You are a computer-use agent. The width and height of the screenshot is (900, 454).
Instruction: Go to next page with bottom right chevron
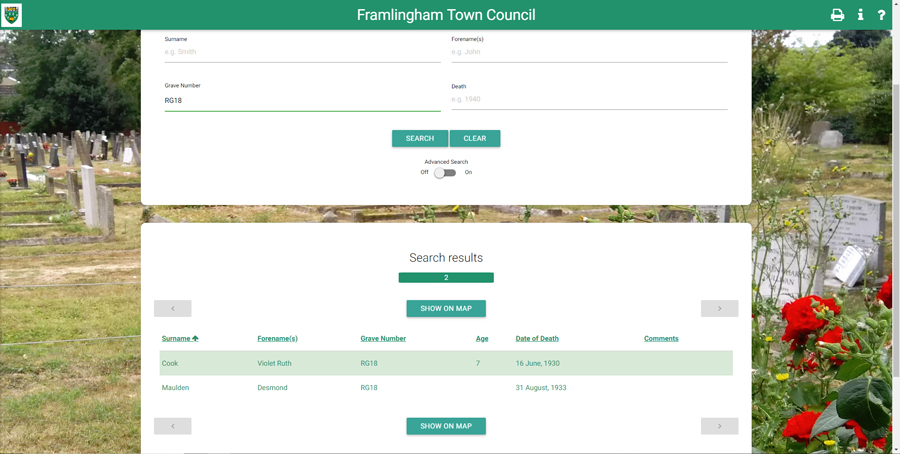coord(719,426)
